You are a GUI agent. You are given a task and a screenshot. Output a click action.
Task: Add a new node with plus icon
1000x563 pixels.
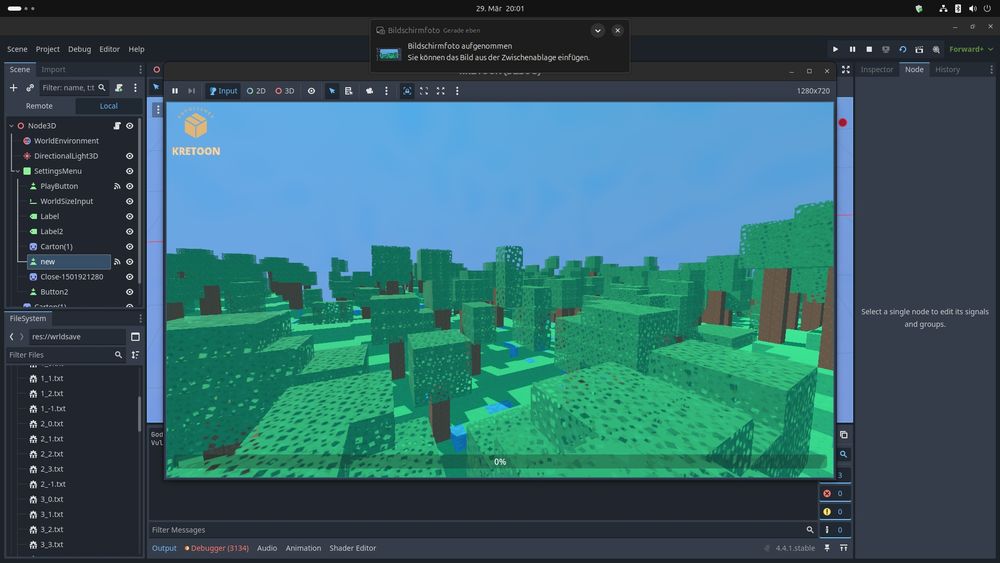pos(13,87)
